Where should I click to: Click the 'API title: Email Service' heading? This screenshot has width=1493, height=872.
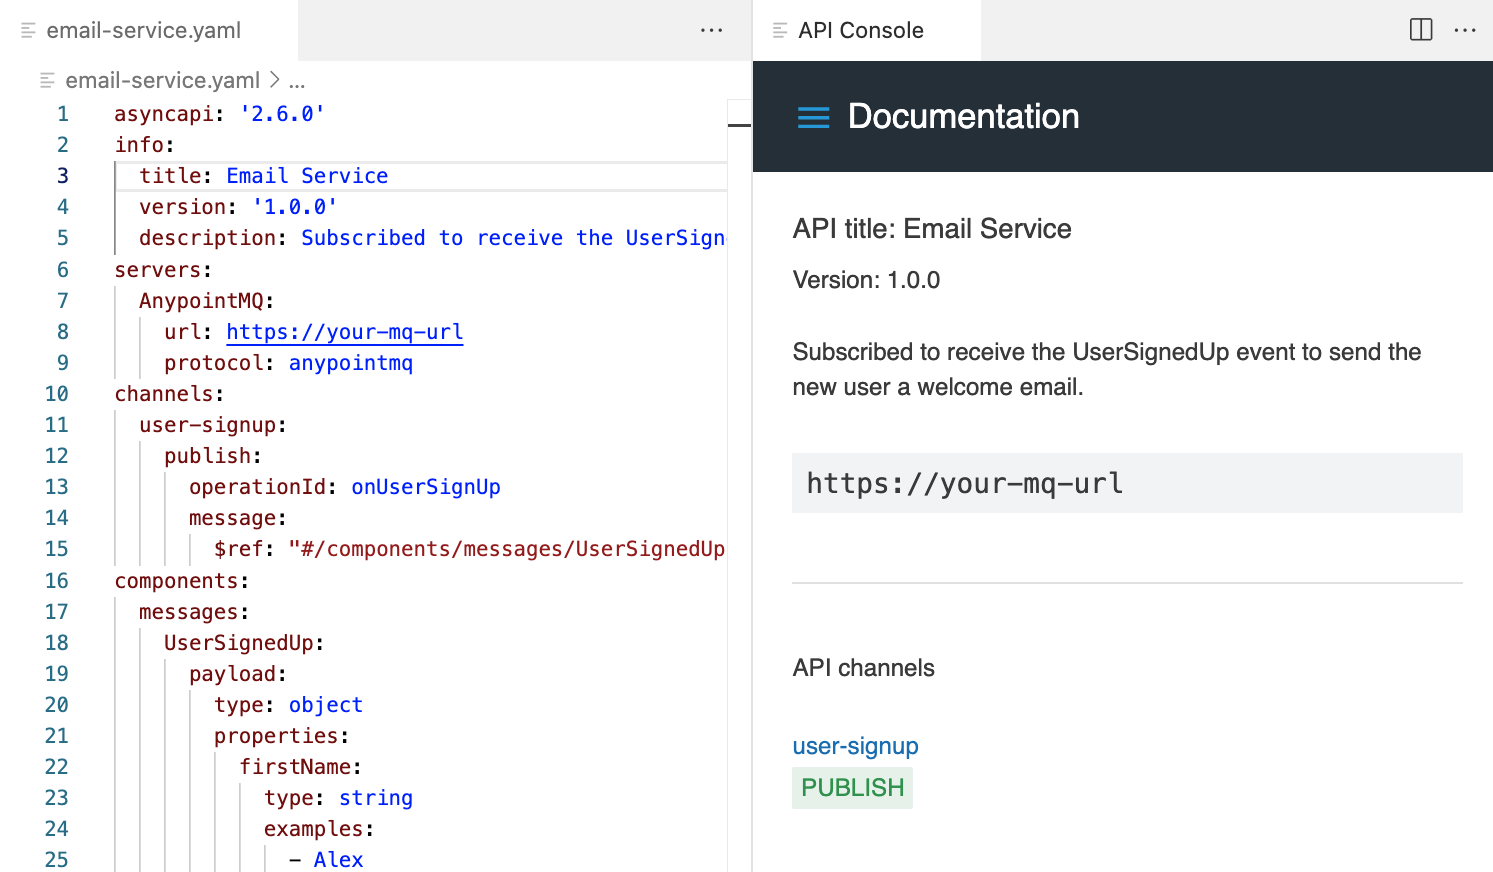pyautogui.click(x=932, y=229)
